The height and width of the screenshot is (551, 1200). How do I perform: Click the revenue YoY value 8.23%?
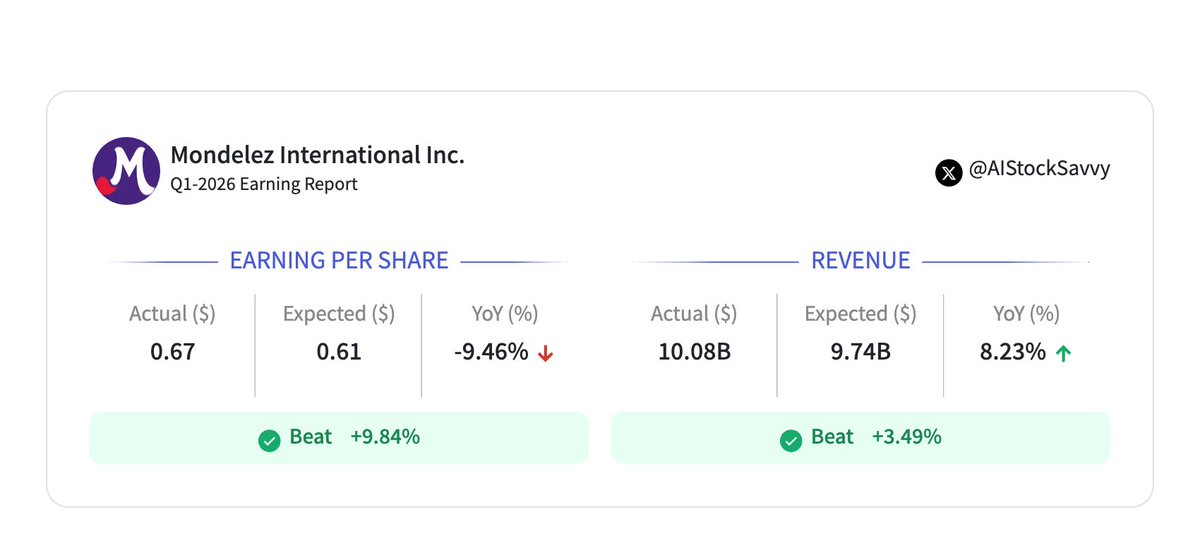coord(1013,352)
